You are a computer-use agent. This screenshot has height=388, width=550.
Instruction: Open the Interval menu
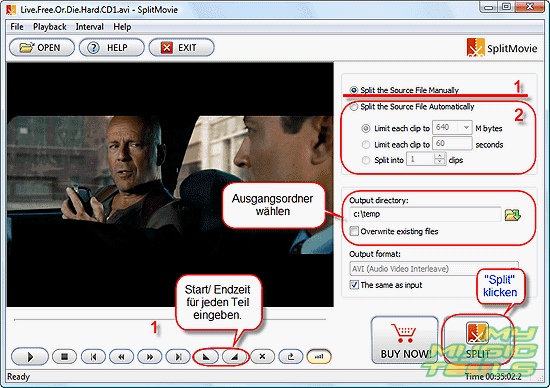pos(89,27)
